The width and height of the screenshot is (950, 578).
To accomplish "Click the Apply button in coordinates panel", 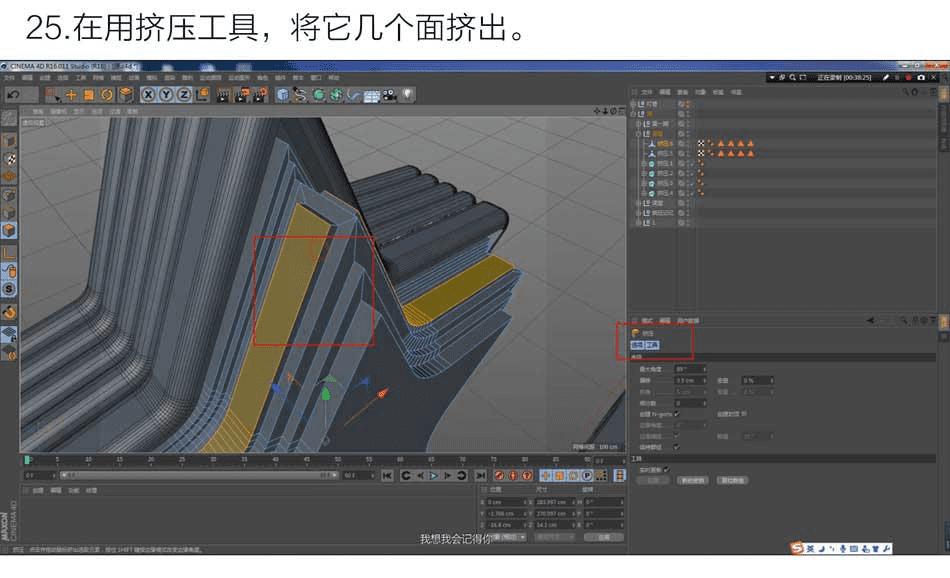I will (x=603, y=537).
